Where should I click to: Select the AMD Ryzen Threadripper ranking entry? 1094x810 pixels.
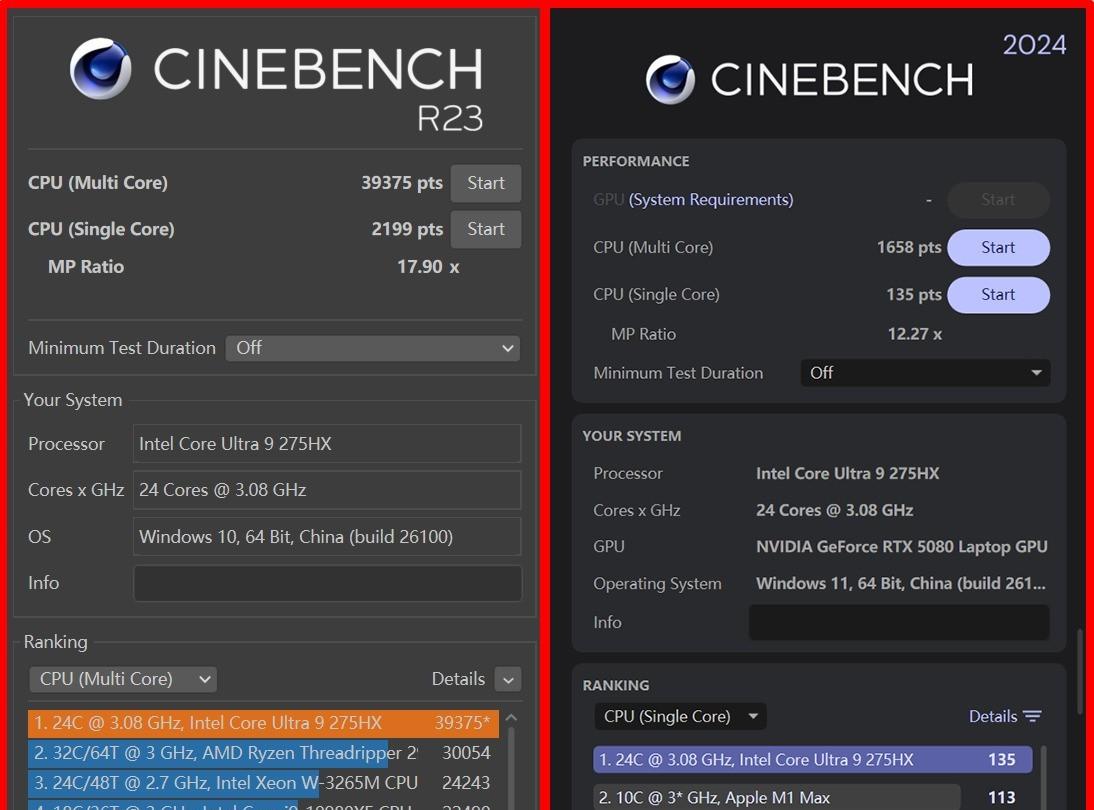[x=262, y=753]
